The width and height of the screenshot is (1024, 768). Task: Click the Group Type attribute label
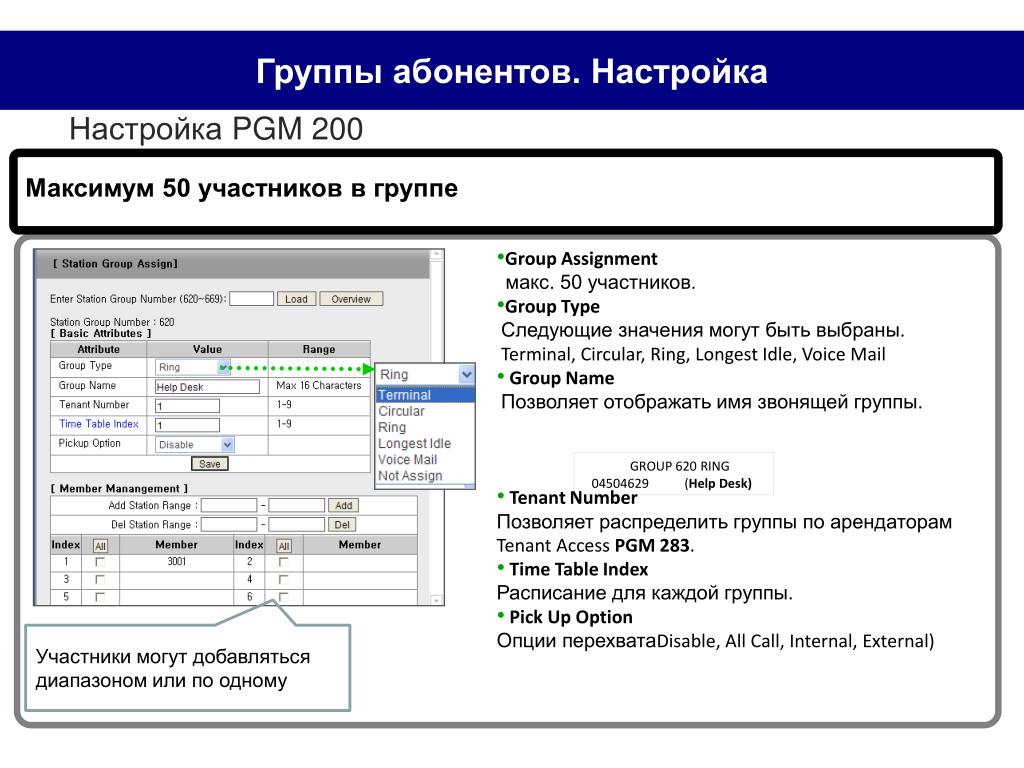pyautogui.click(x=85, y=366)
